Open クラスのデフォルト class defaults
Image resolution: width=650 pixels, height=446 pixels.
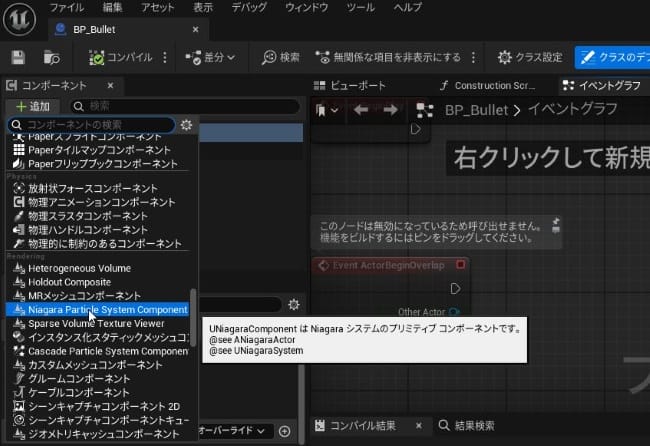[613, 58]
